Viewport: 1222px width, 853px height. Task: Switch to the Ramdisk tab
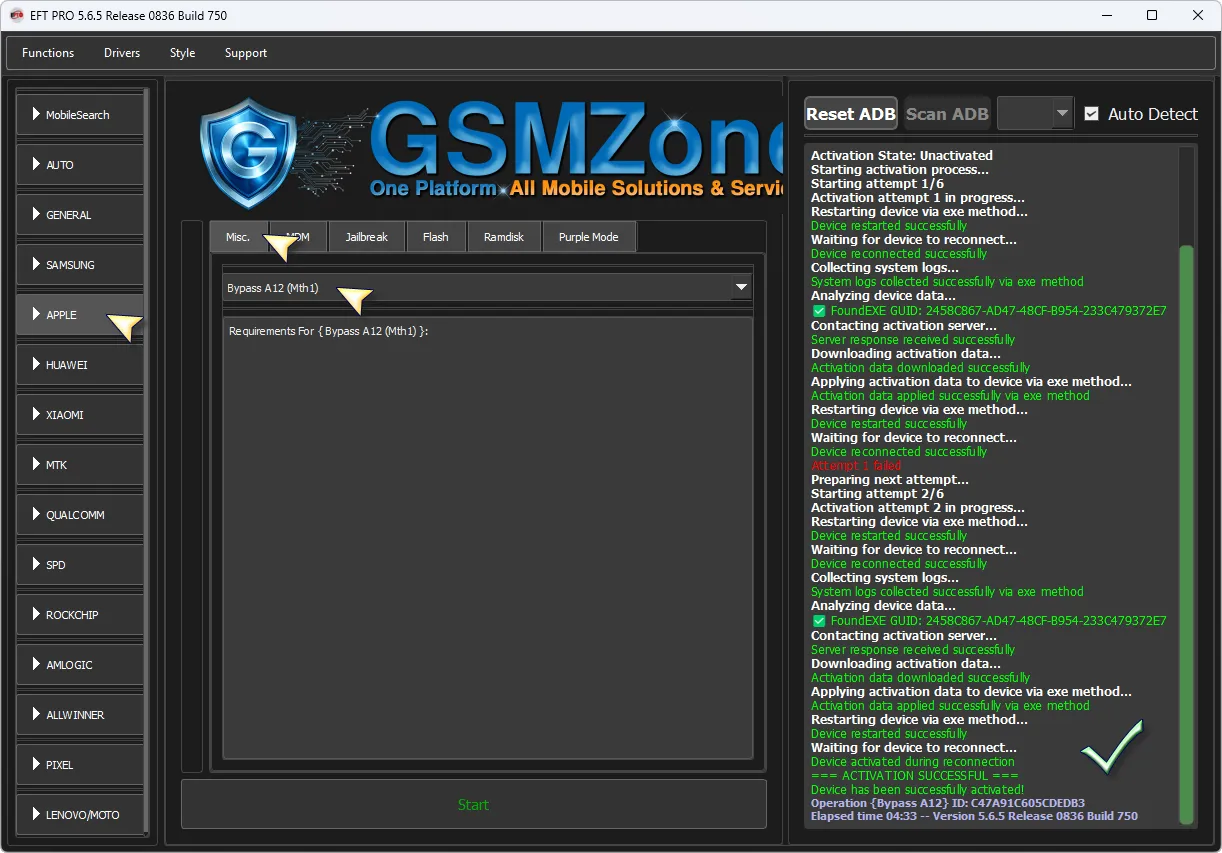(504, 237)
